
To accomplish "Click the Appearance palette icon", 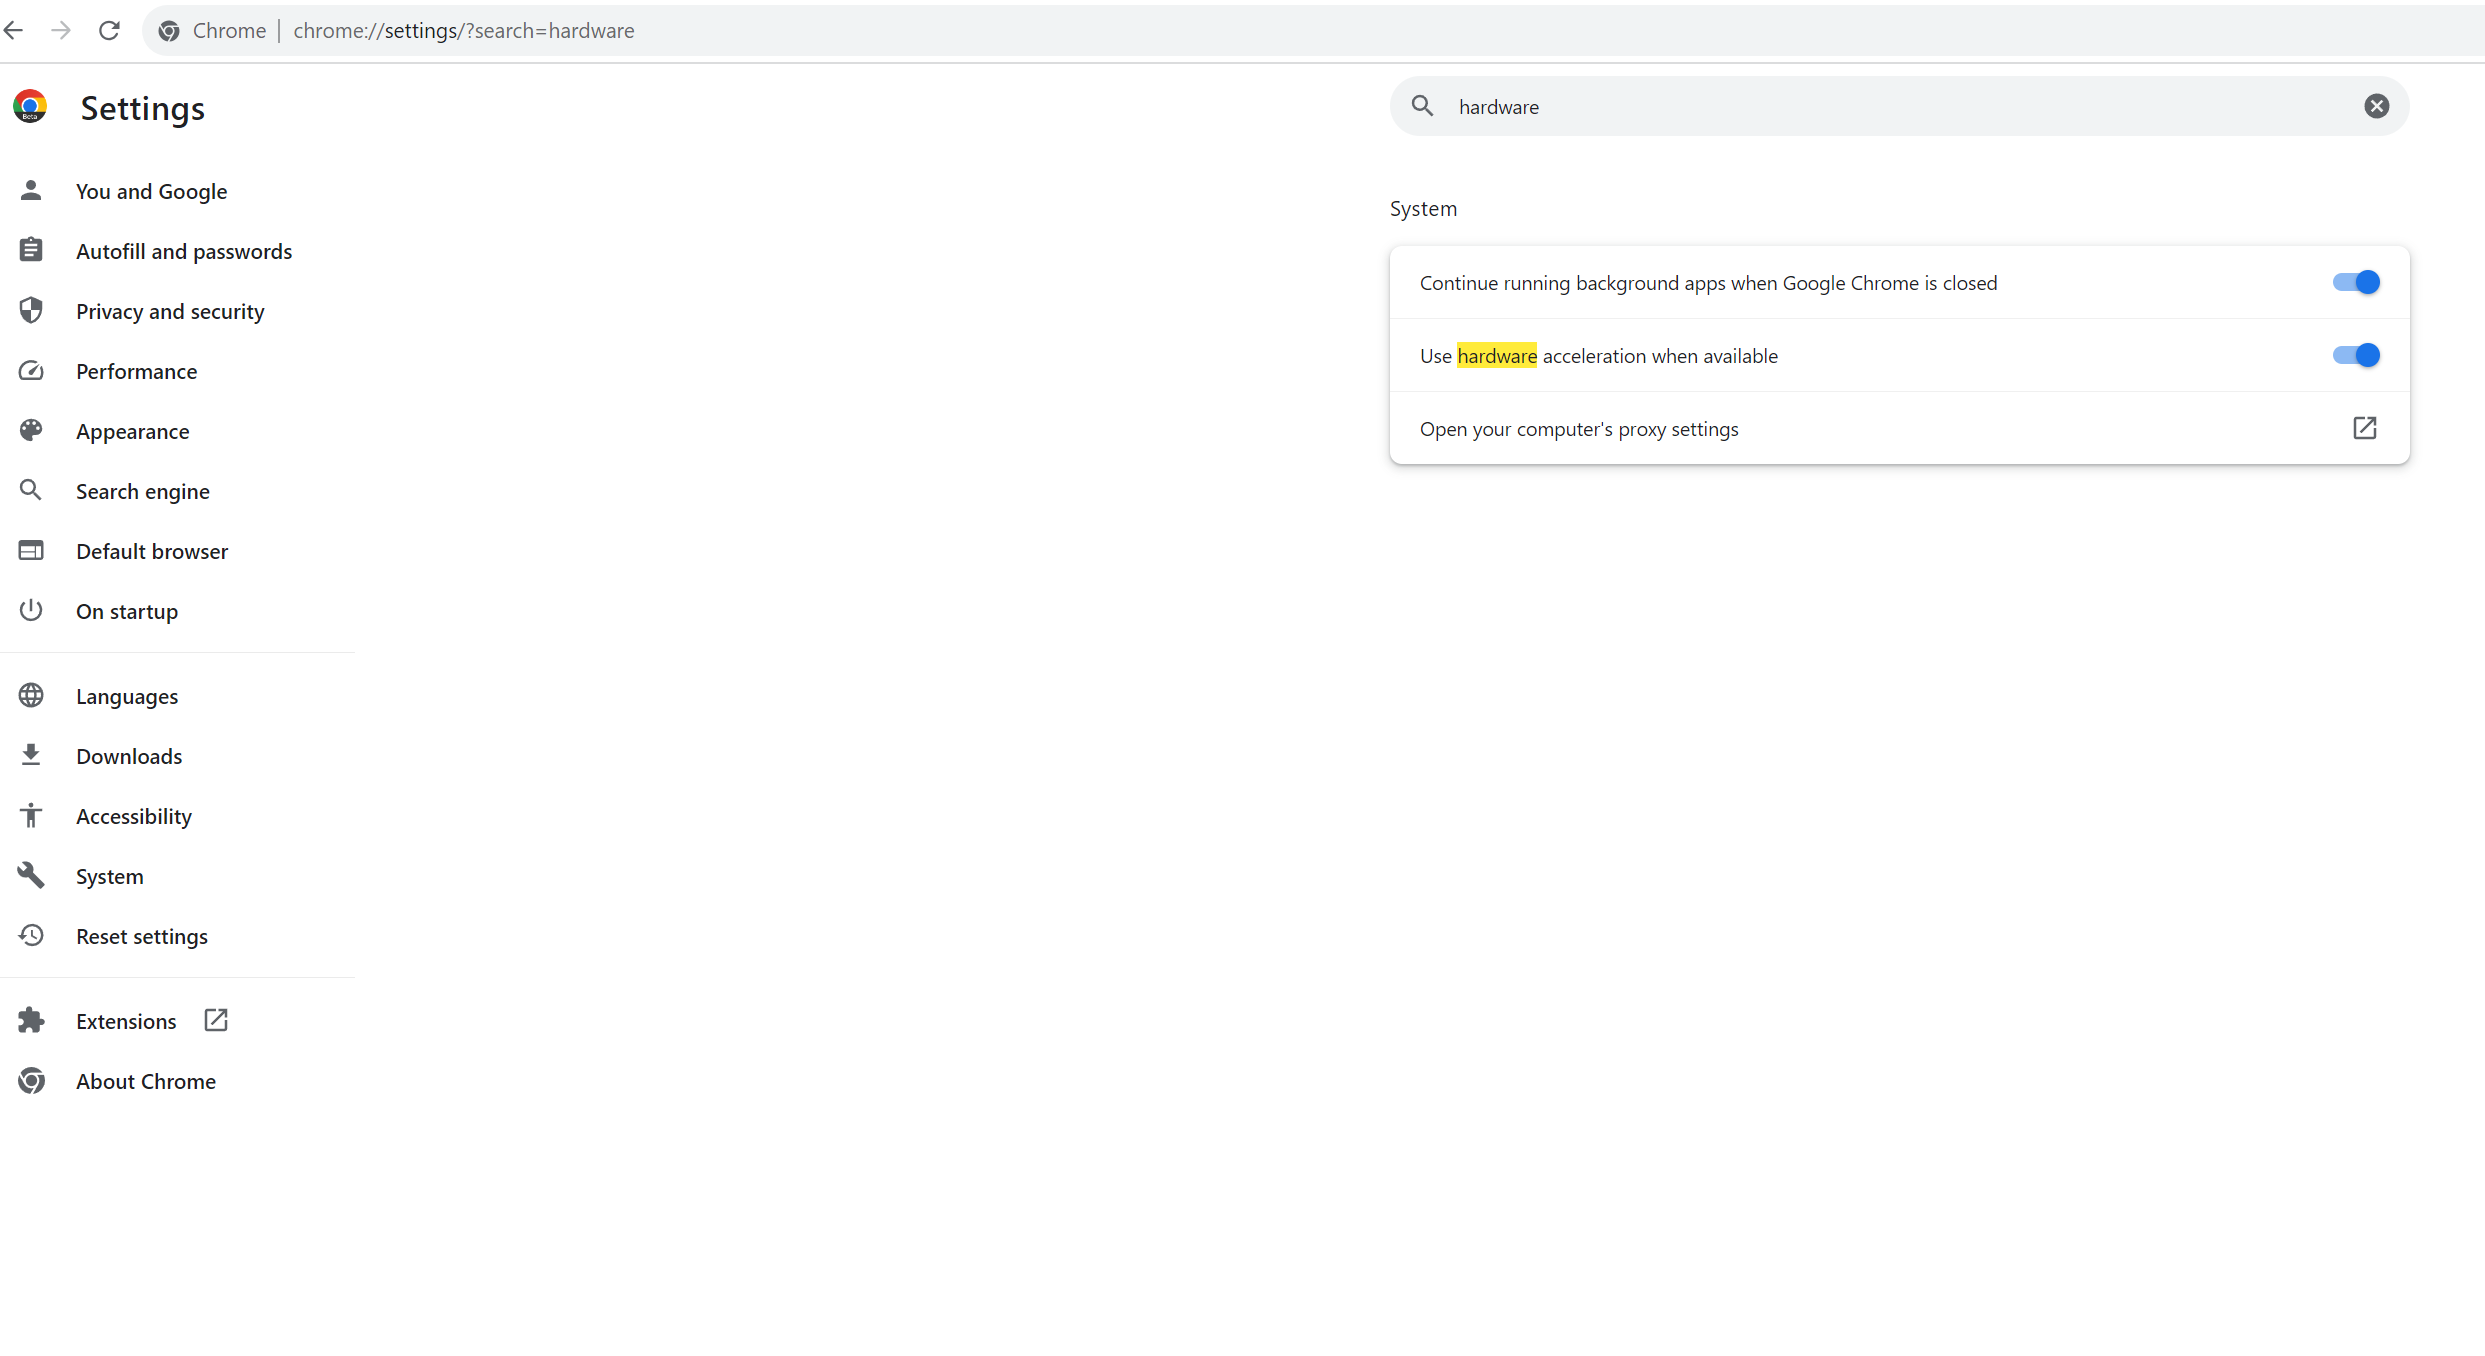I will tap(31, 431).
